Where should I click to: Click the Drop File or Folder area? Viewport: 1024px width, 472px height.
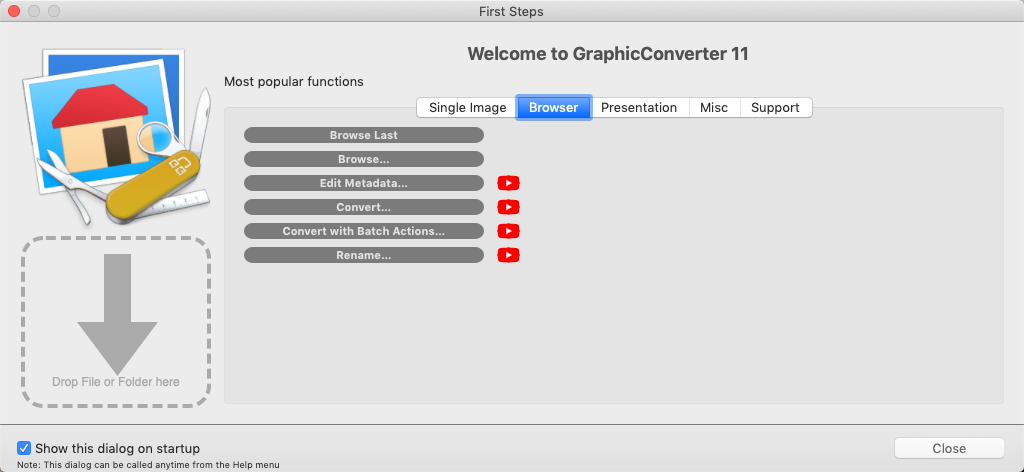[116, 322]
